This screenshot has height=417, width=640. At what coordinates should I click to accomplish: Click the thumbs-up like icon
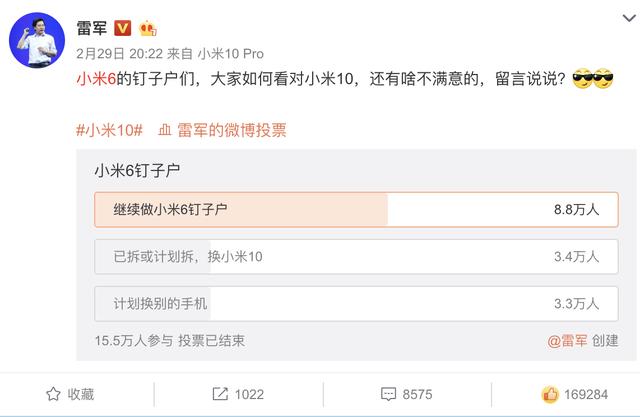[x=549, y=394]
